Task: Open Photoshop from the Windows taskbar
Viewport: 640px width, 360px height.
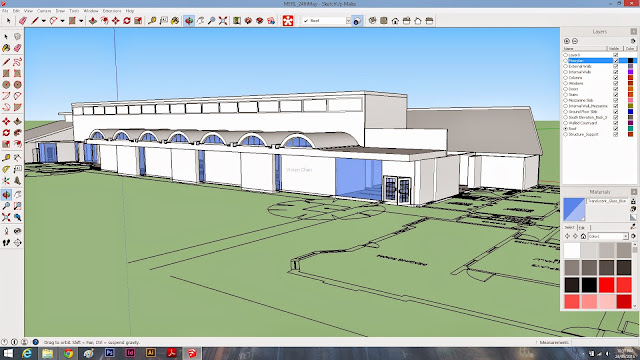Action: (x=109, y=353)
